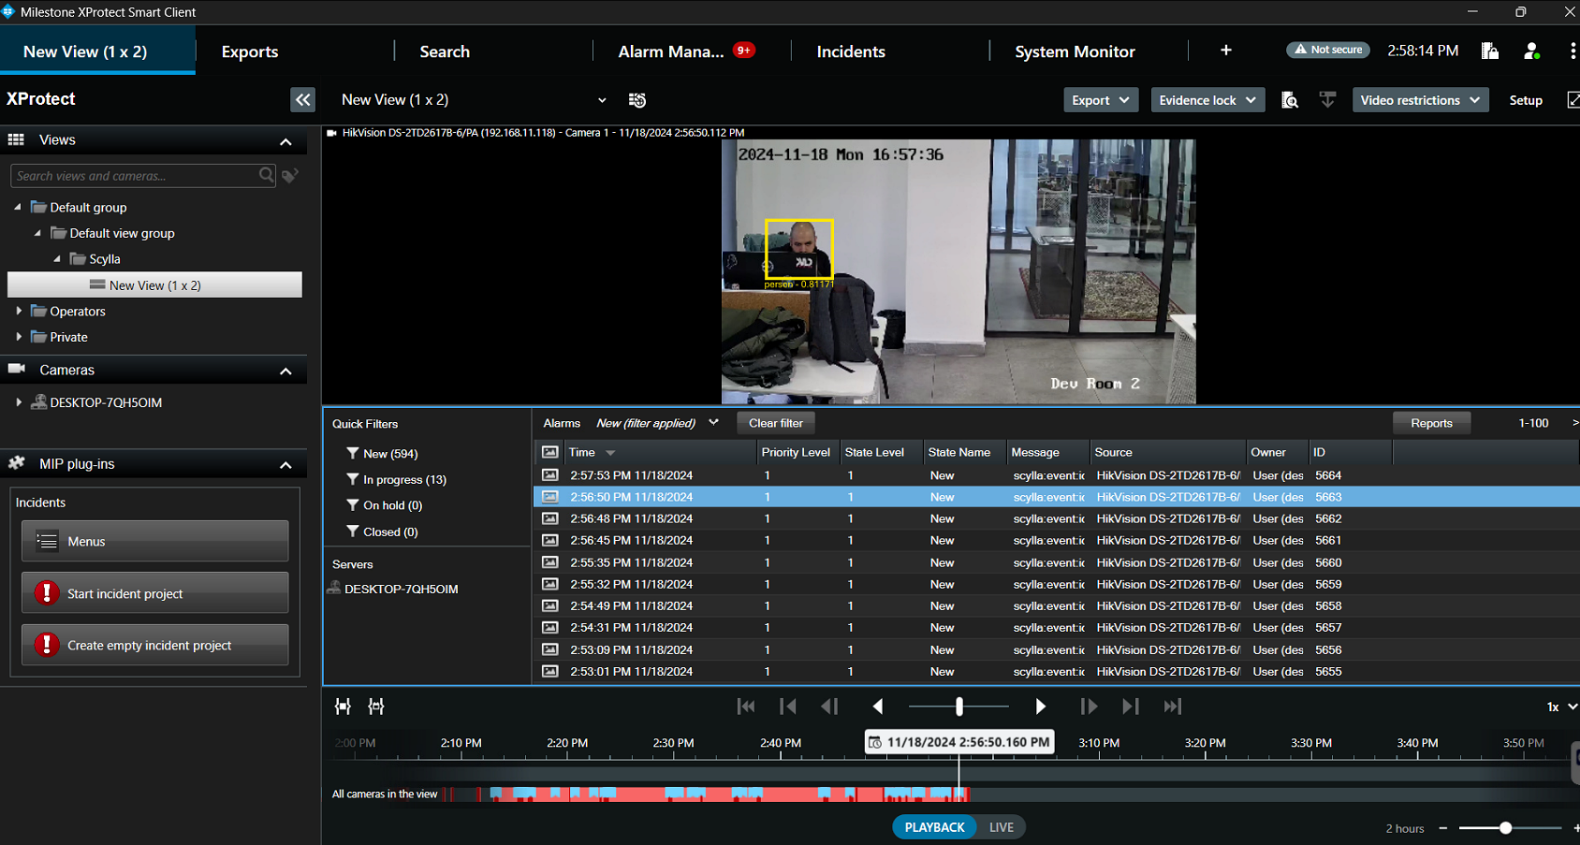This screenshot has height=845, width=1580.
Task: Click the play forward button
Action: (x=1040, y=707)
